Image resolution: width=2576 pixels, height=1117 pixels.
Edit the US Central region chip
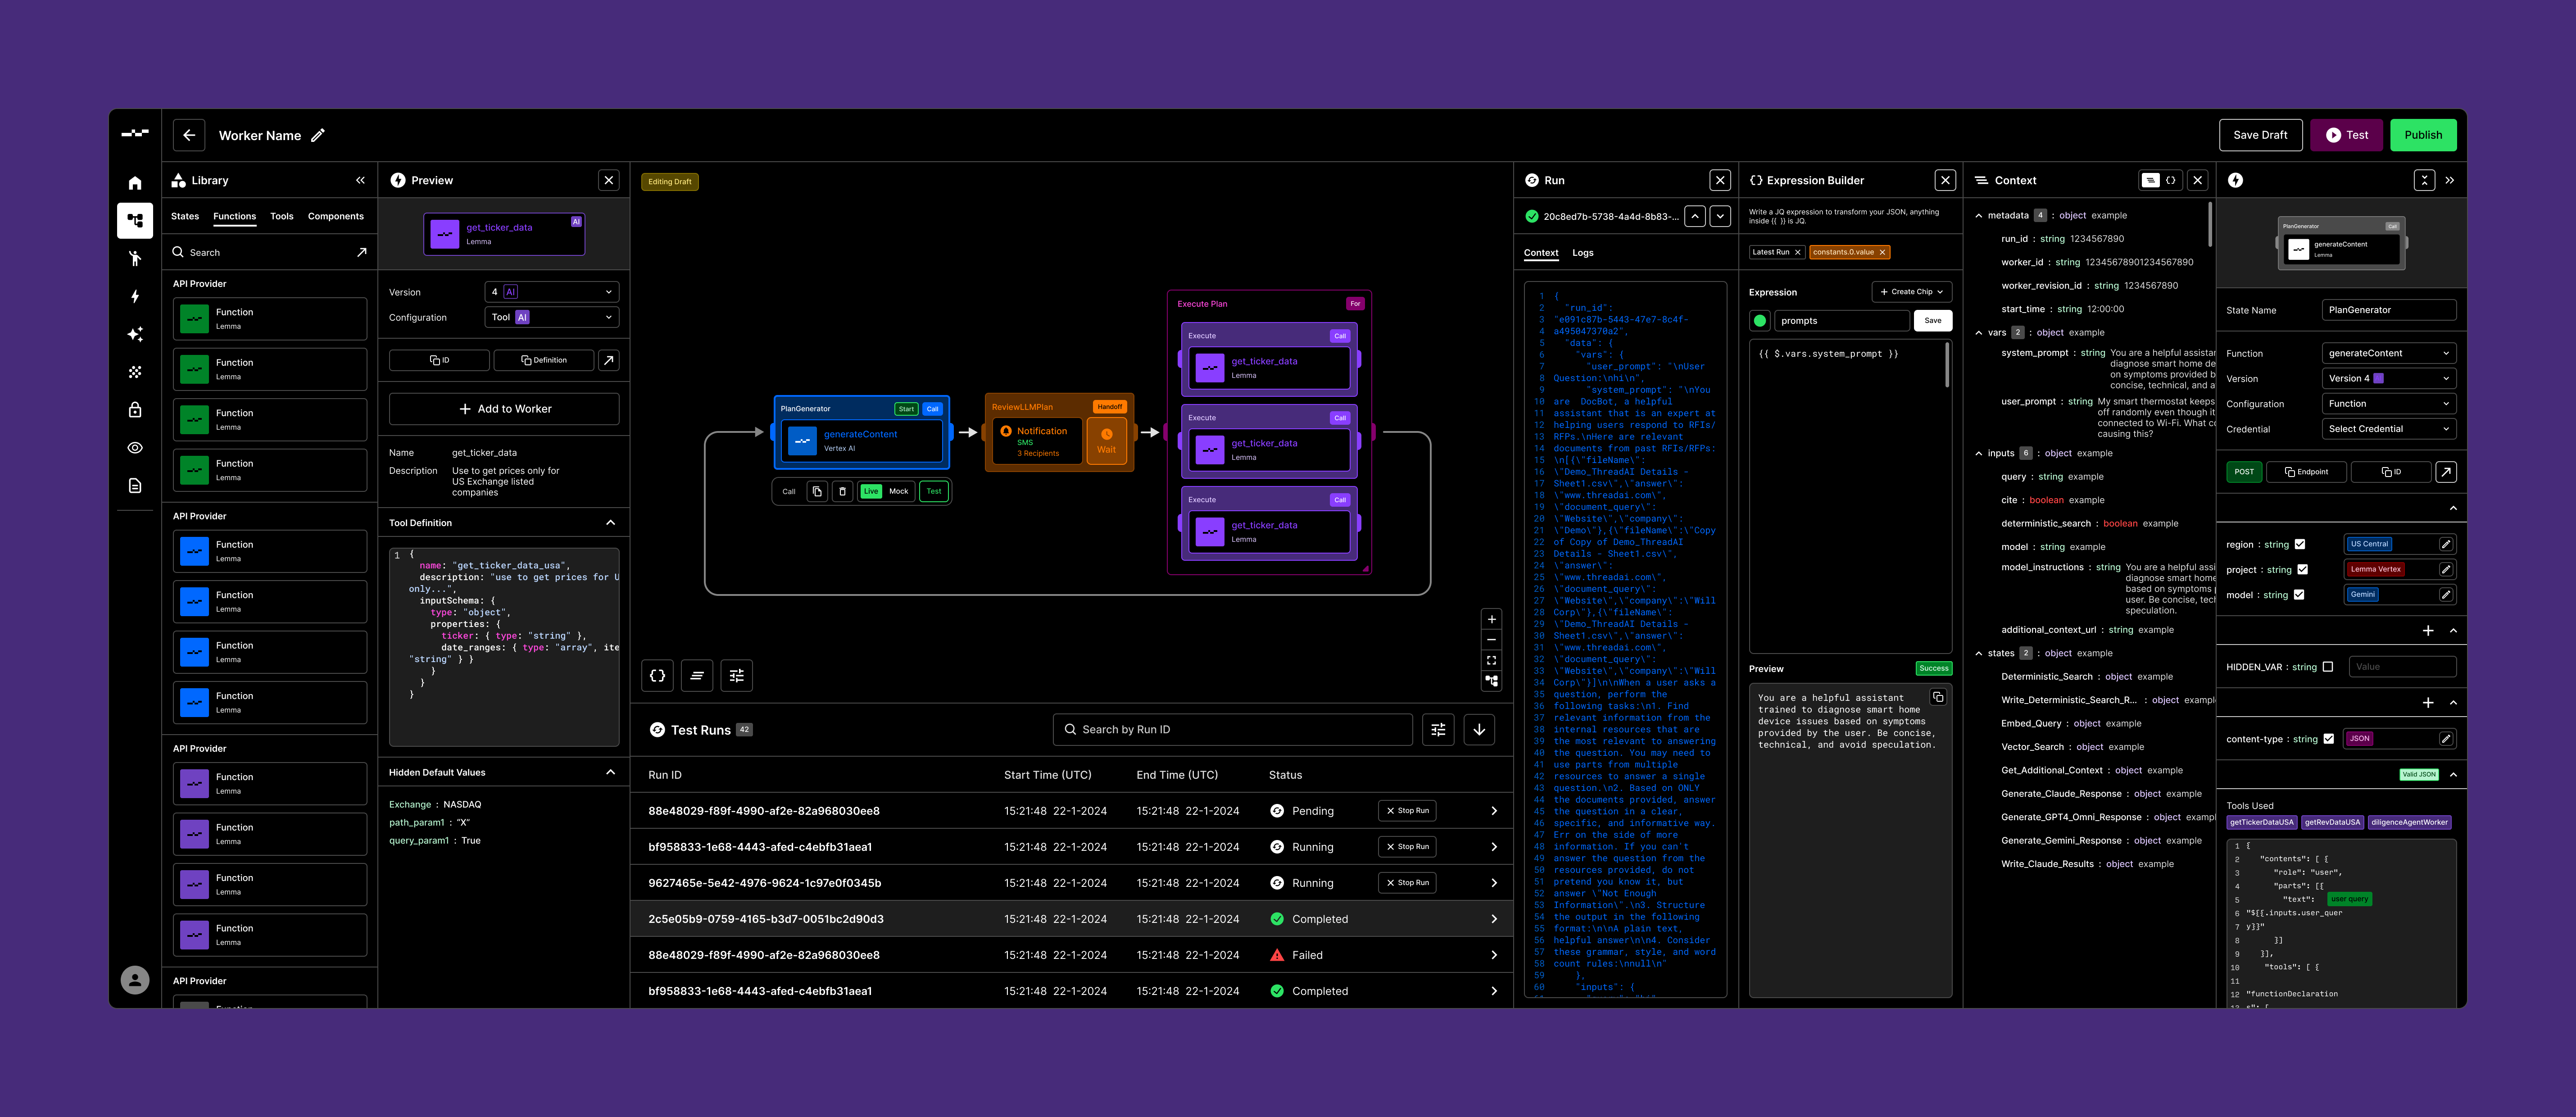[x=2446, y=544]
